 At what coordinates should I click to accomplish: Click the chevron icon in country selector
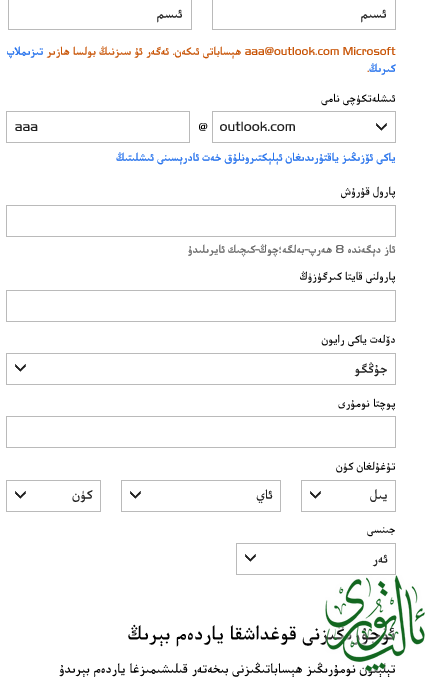(x=20, y=368)
